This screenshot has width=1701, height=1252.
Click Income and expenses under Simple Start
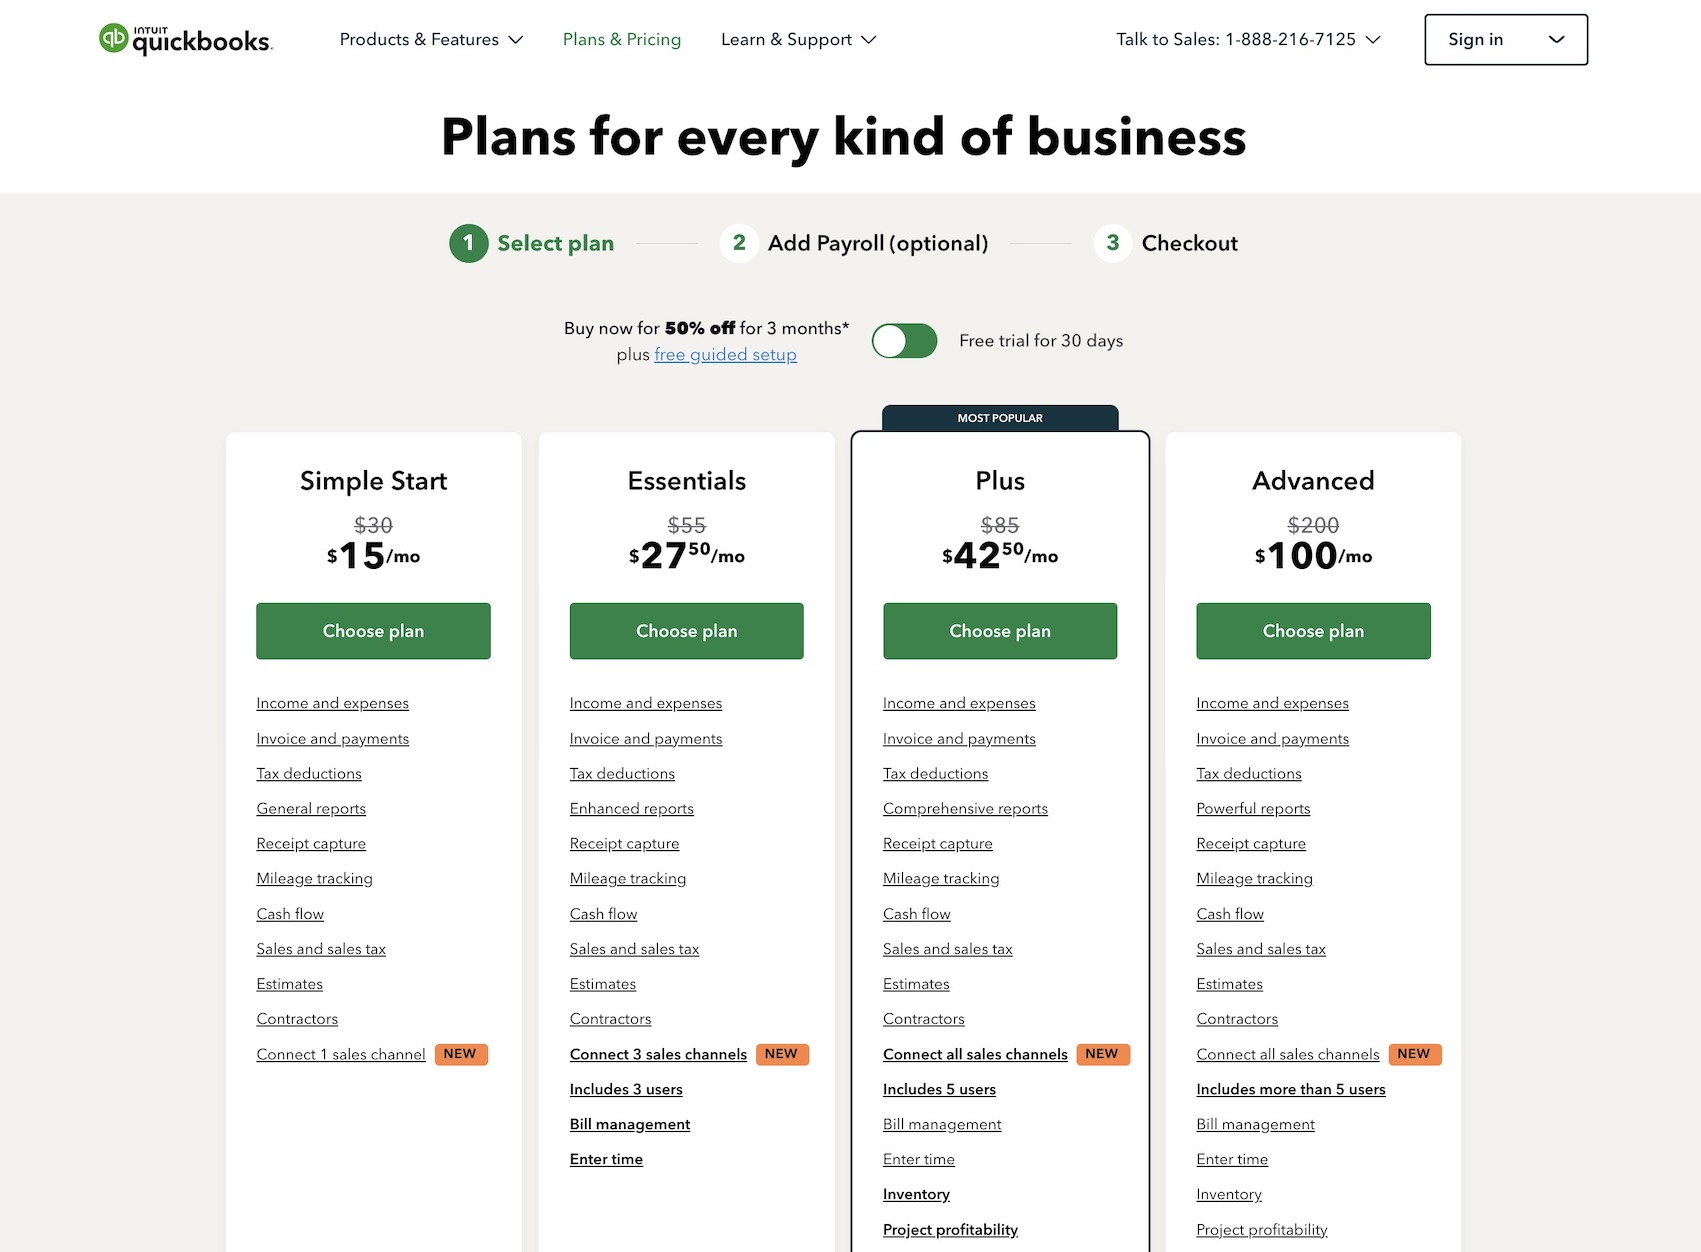[332, 703]
